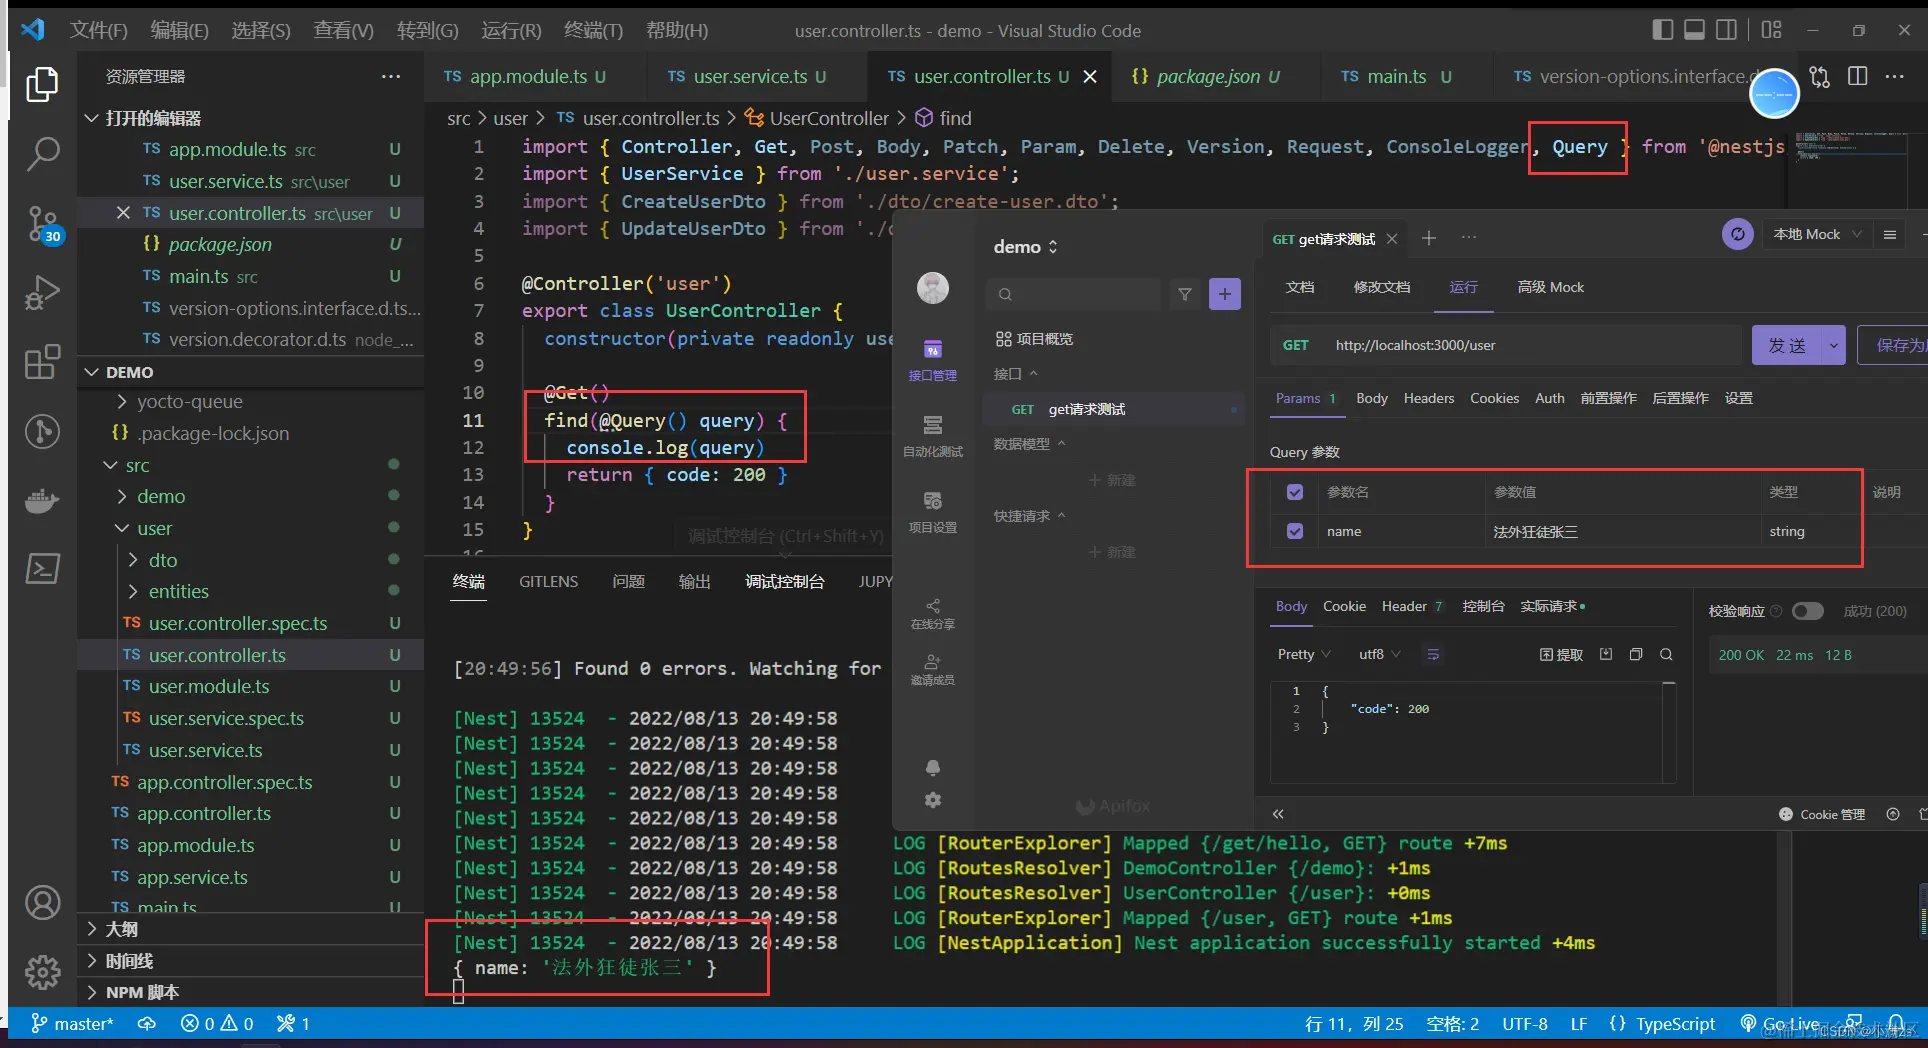Expand the 时间线 section
The width and height of the screenshot is (1928, 1048).
pos(250,961)
